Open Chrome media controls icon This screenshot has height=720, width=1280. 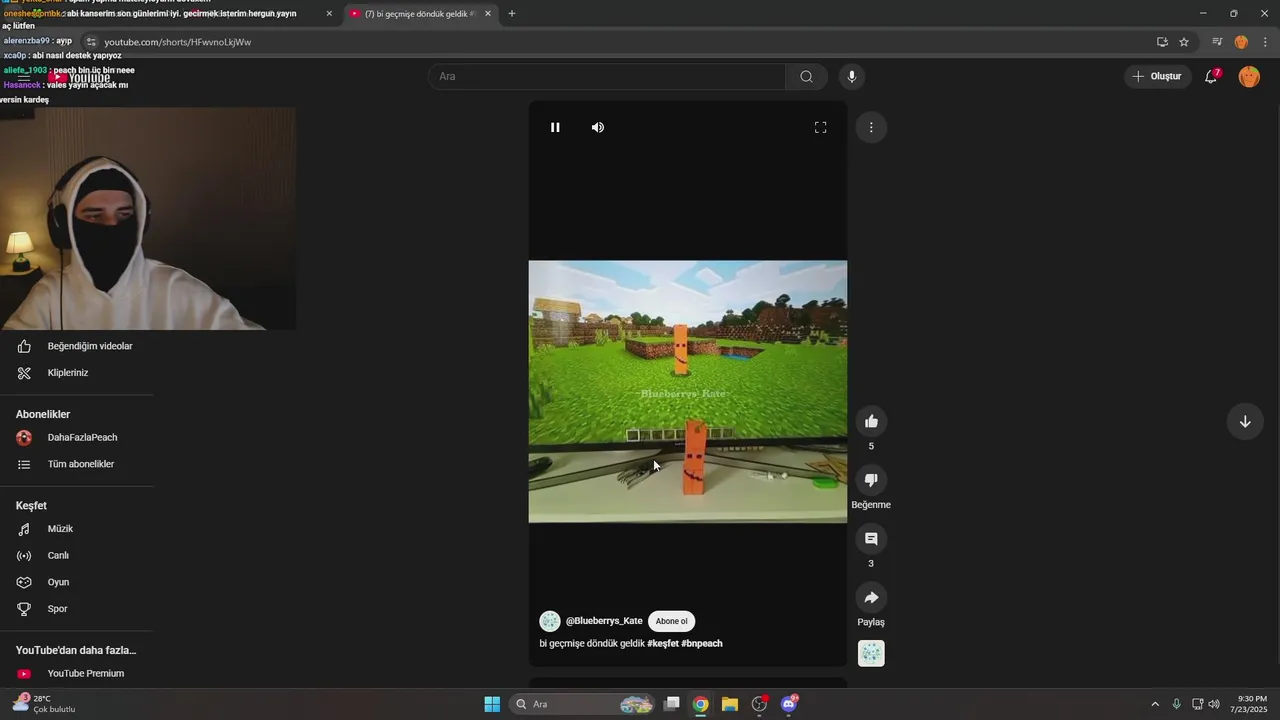point(1217,42)
